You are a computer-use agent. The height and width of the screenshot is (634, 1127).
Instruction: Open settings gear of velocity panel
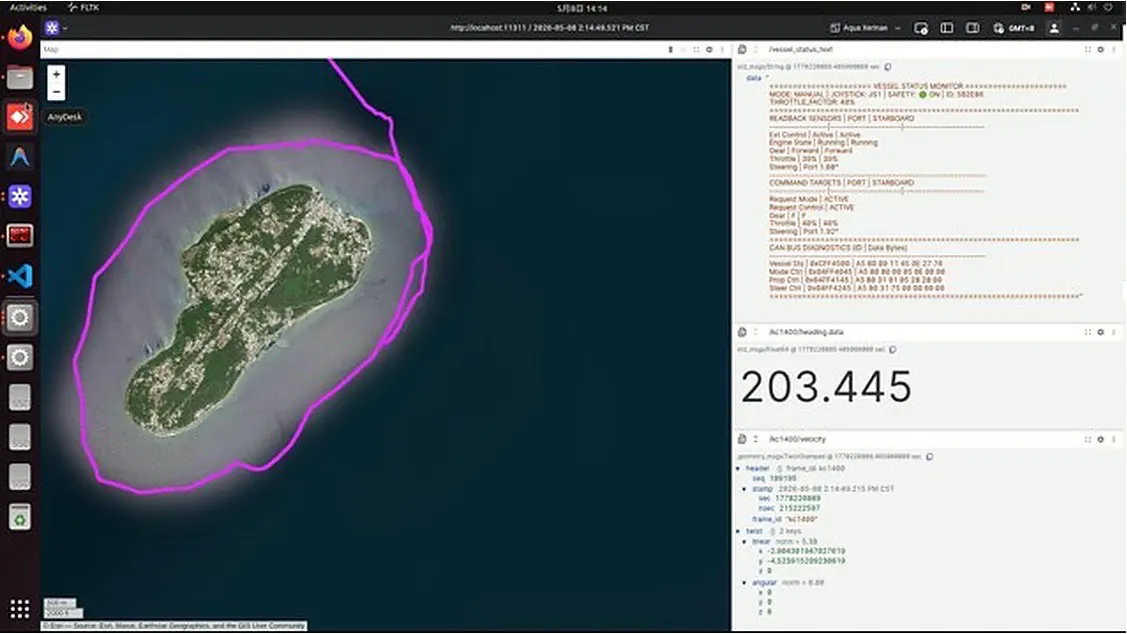pyautogui.click(x=1100, y=439)
